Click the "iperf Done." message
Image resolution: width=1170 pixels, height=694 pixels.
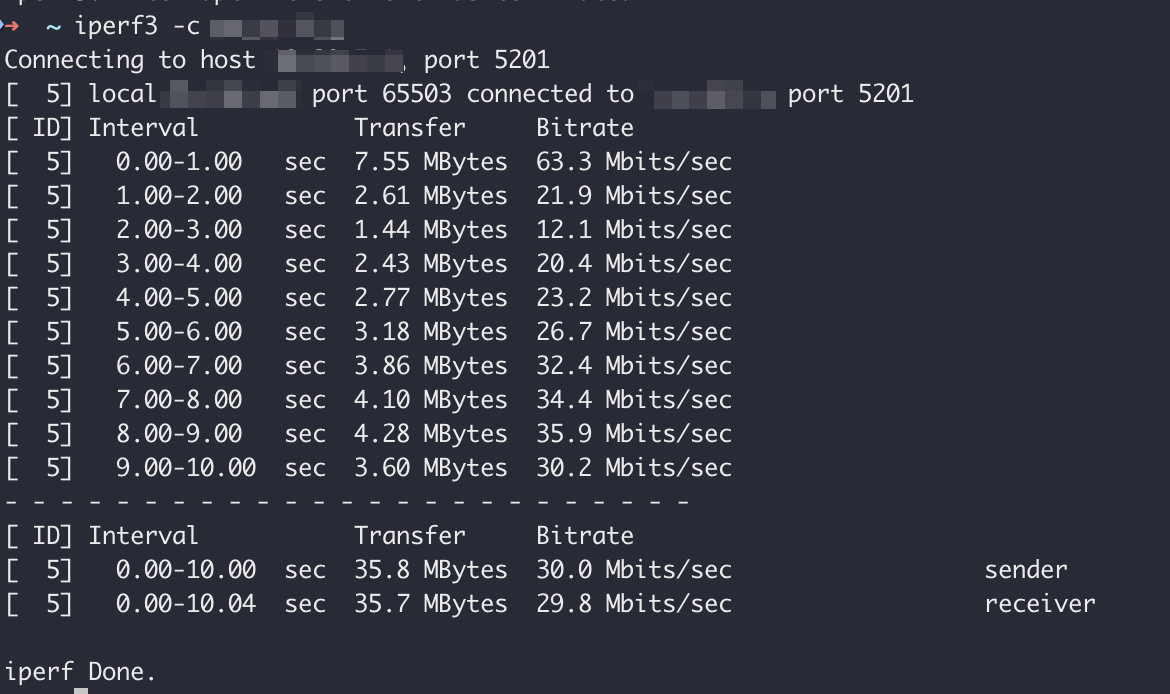(x=81, y=672)
